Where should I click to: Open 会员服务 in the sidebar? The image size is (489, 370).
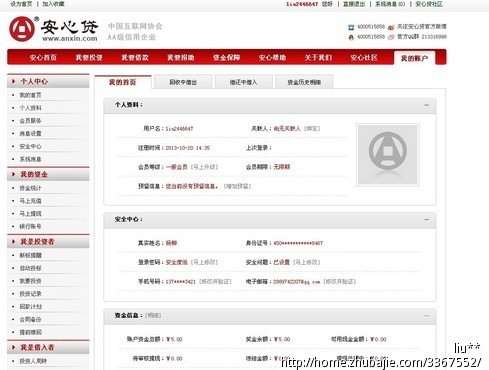pos(30,121)
